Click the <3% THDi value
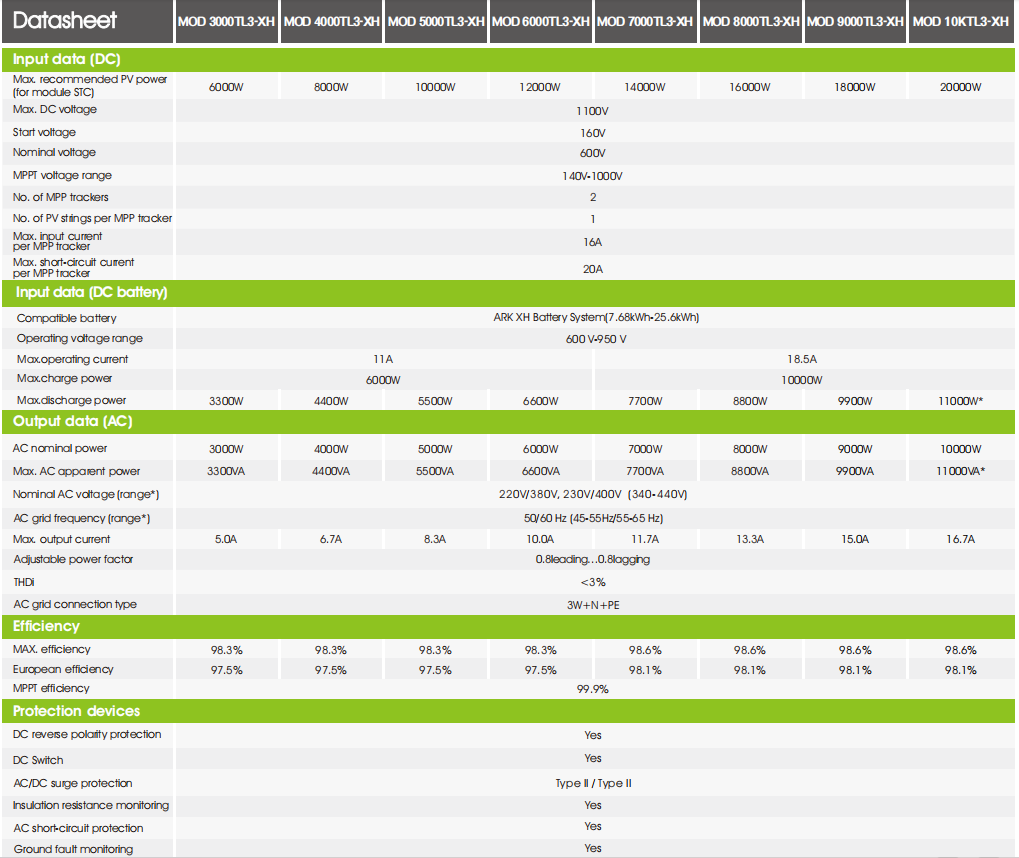The height and width of the screenshot is (858, 1019). point(593,582)
